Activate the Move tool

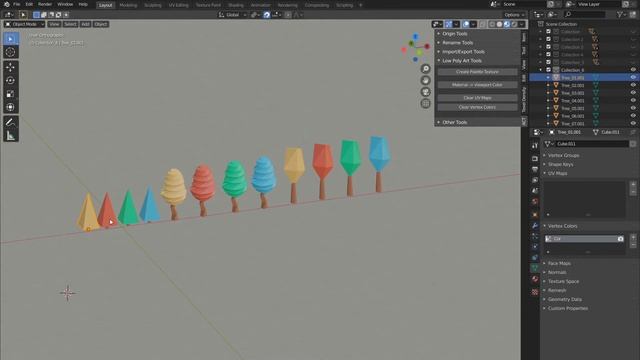pyautogui.click(x=11, y=67)
